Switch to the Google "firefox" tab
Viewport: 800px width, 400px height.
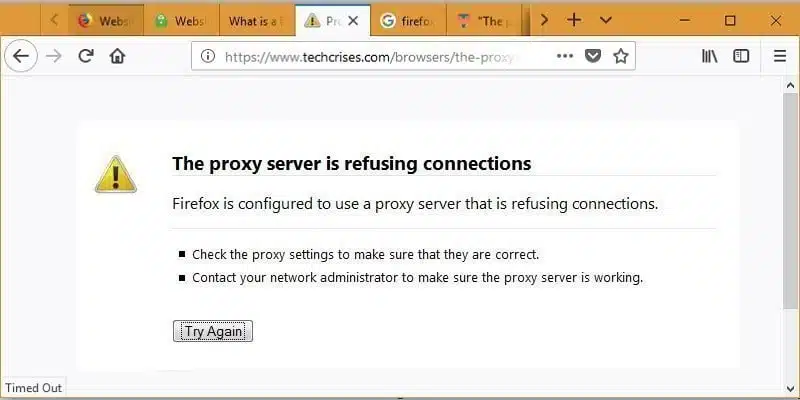click(x=407, y=20)
